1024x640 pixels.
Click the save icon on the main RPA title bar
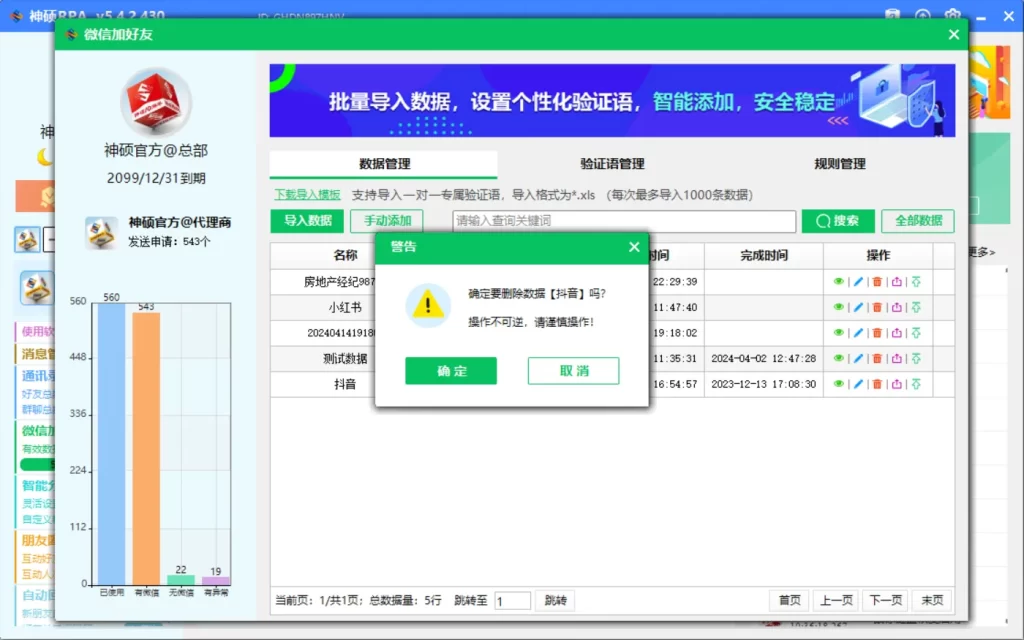pyautogui.click(x=892, y=15)
